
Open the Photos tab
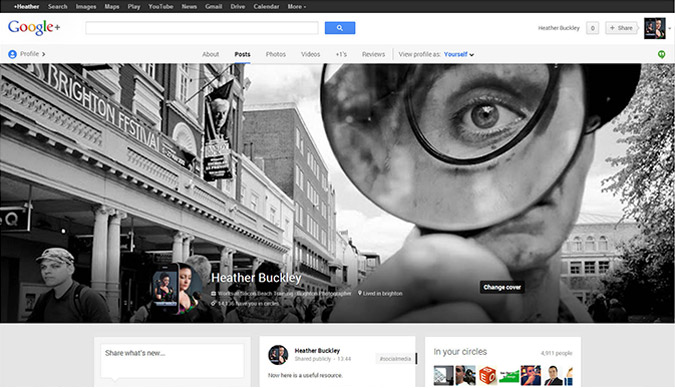tap(276, 54)
